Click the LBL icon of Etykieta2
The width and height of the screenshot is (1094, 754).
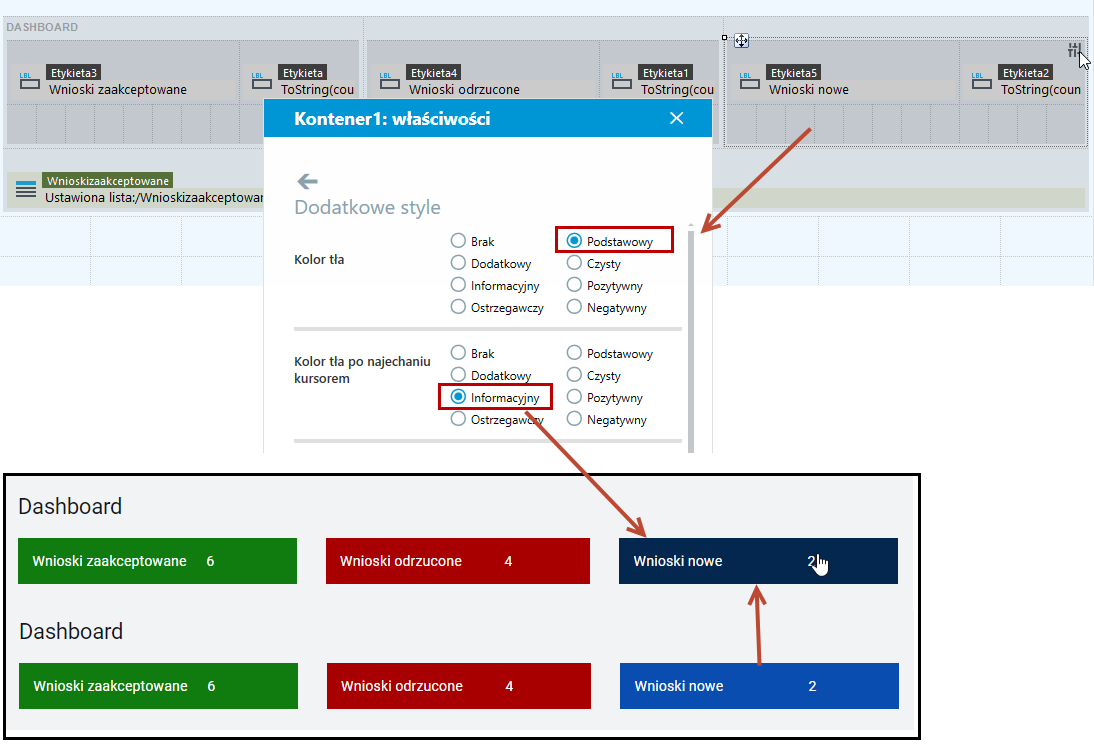point(982,81)
